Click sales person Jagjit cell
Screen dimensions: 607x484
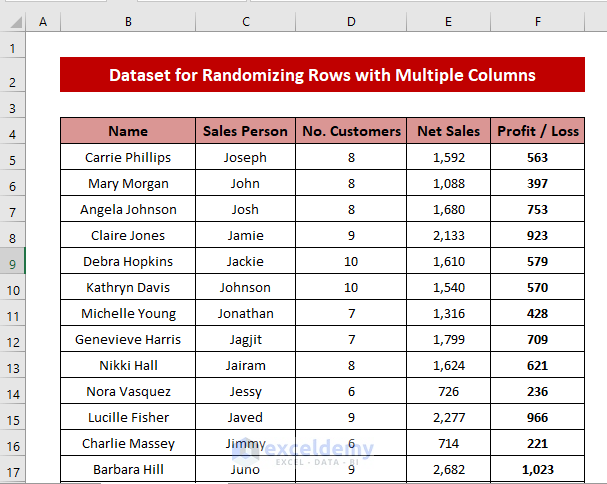click(245, 339)
